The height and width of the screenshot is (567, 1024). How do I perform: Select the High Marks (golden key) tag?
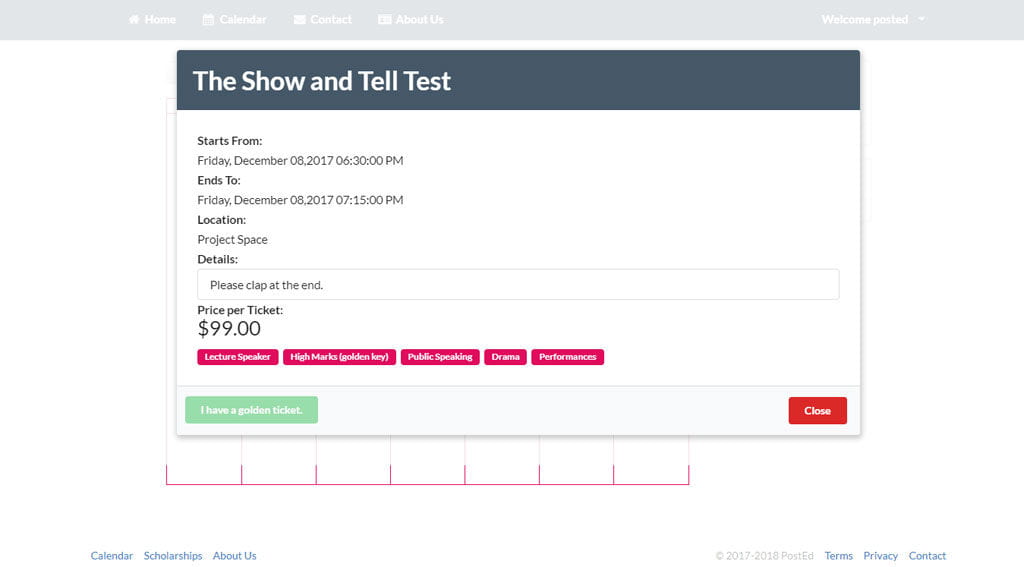coord(339,357)
